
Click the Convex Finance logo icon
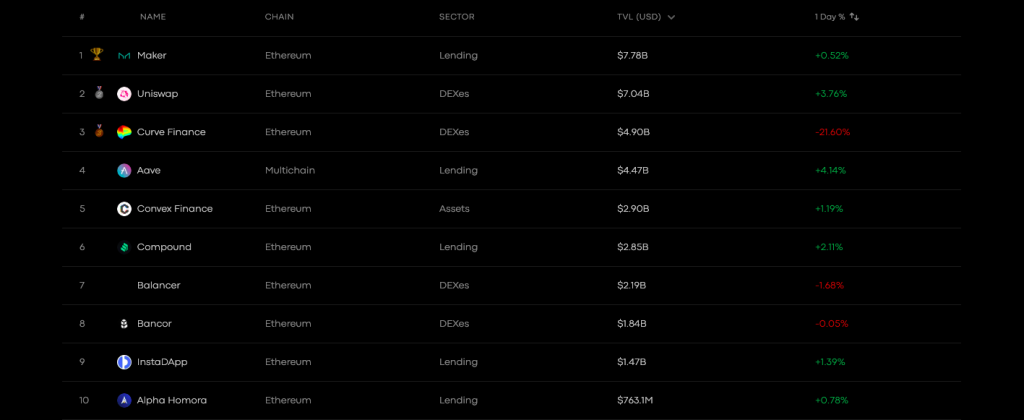point(124,209)
